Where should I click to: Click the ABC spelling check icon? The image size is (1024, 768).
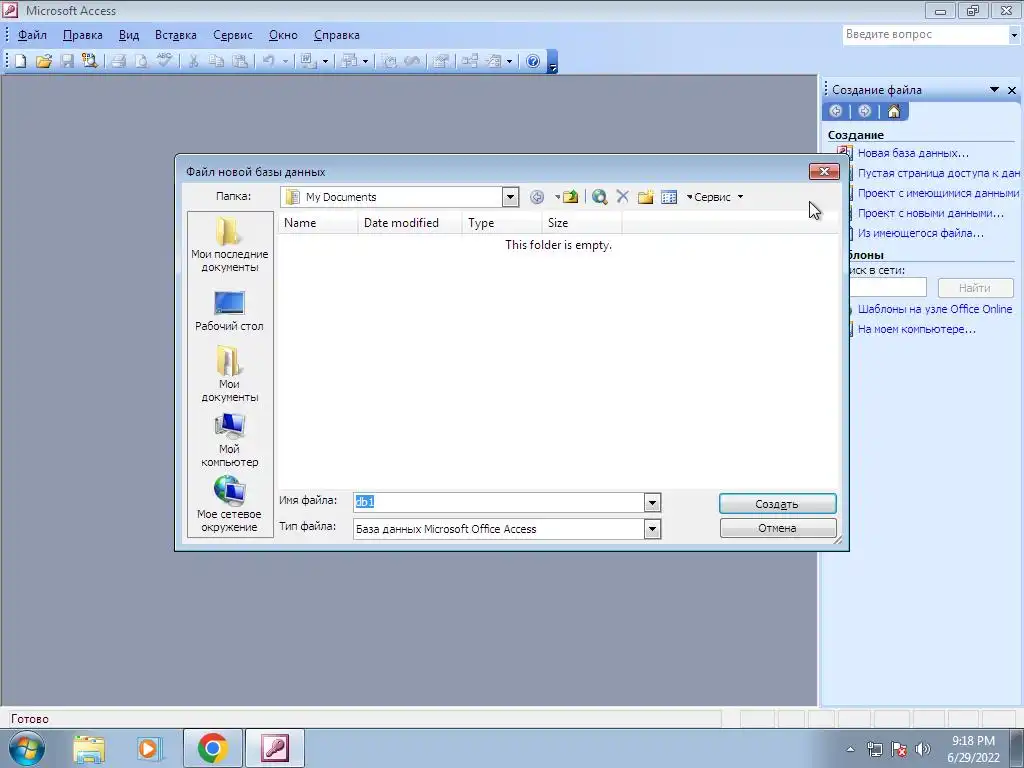(x=164, y=61)
